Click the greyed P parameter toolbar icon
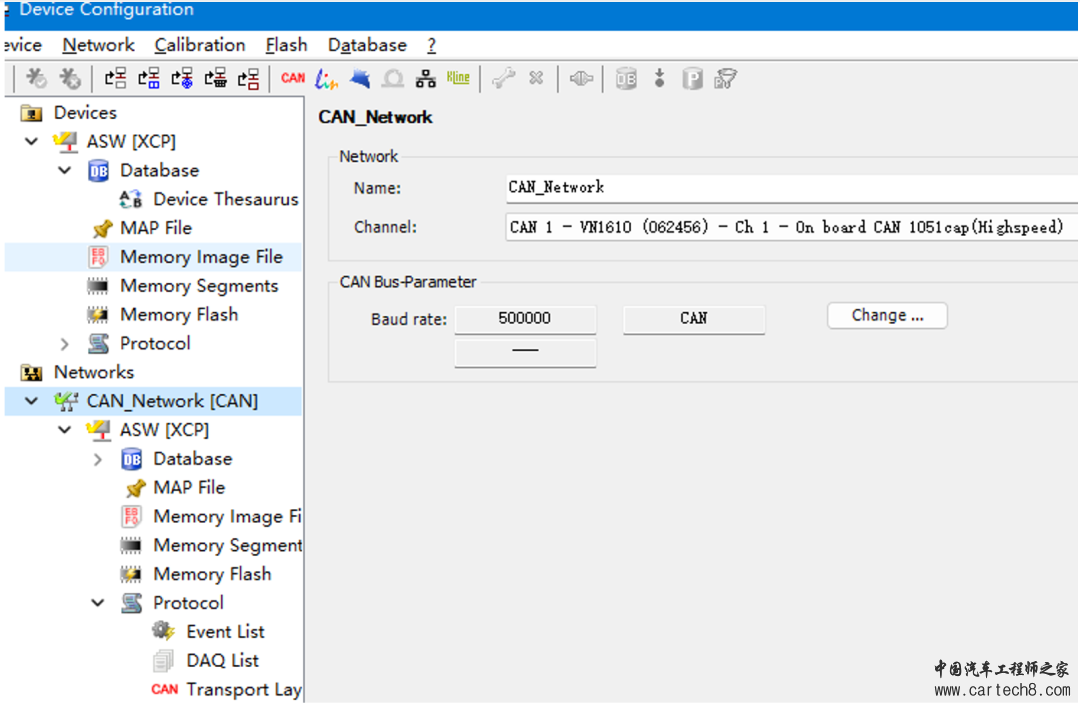Viewport: 1080px width, 706px height. click(692, 79)
